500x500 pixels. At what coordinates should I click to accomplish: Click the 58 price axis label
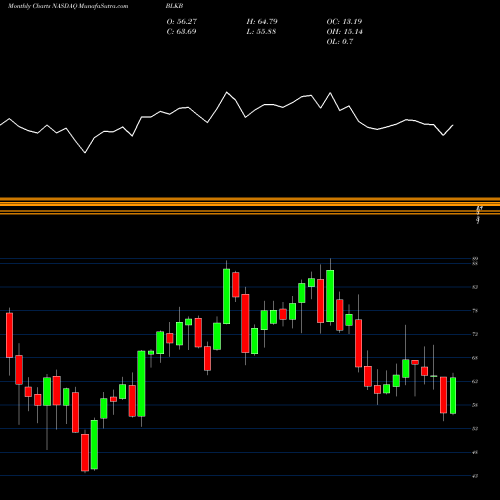click(475, 405)
